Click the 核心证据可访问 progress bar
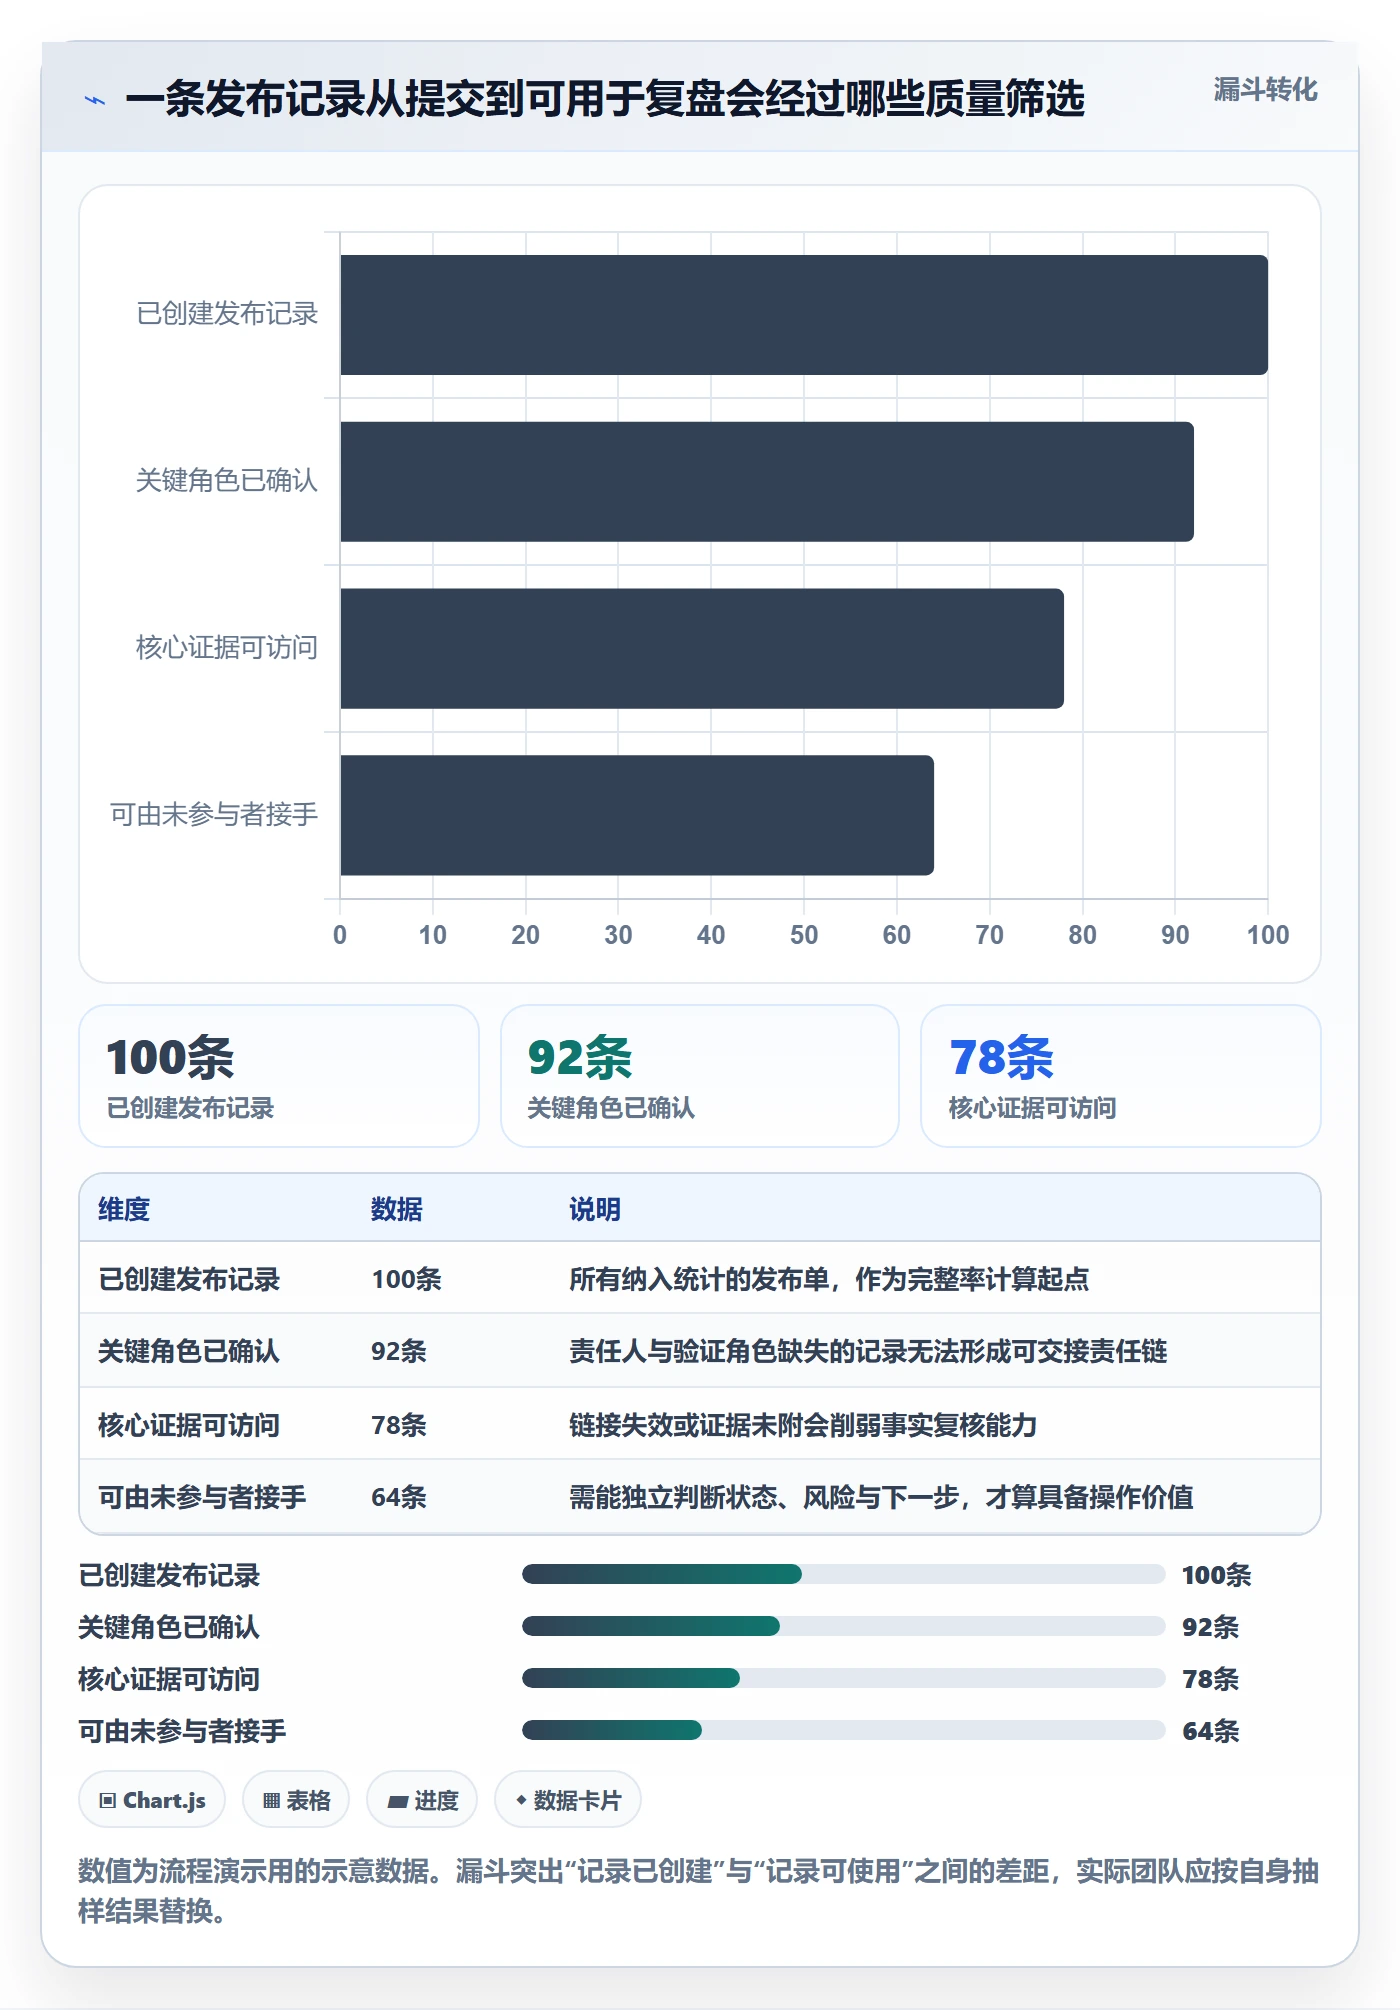1400x2010 pixels. tap(843, 1678)
